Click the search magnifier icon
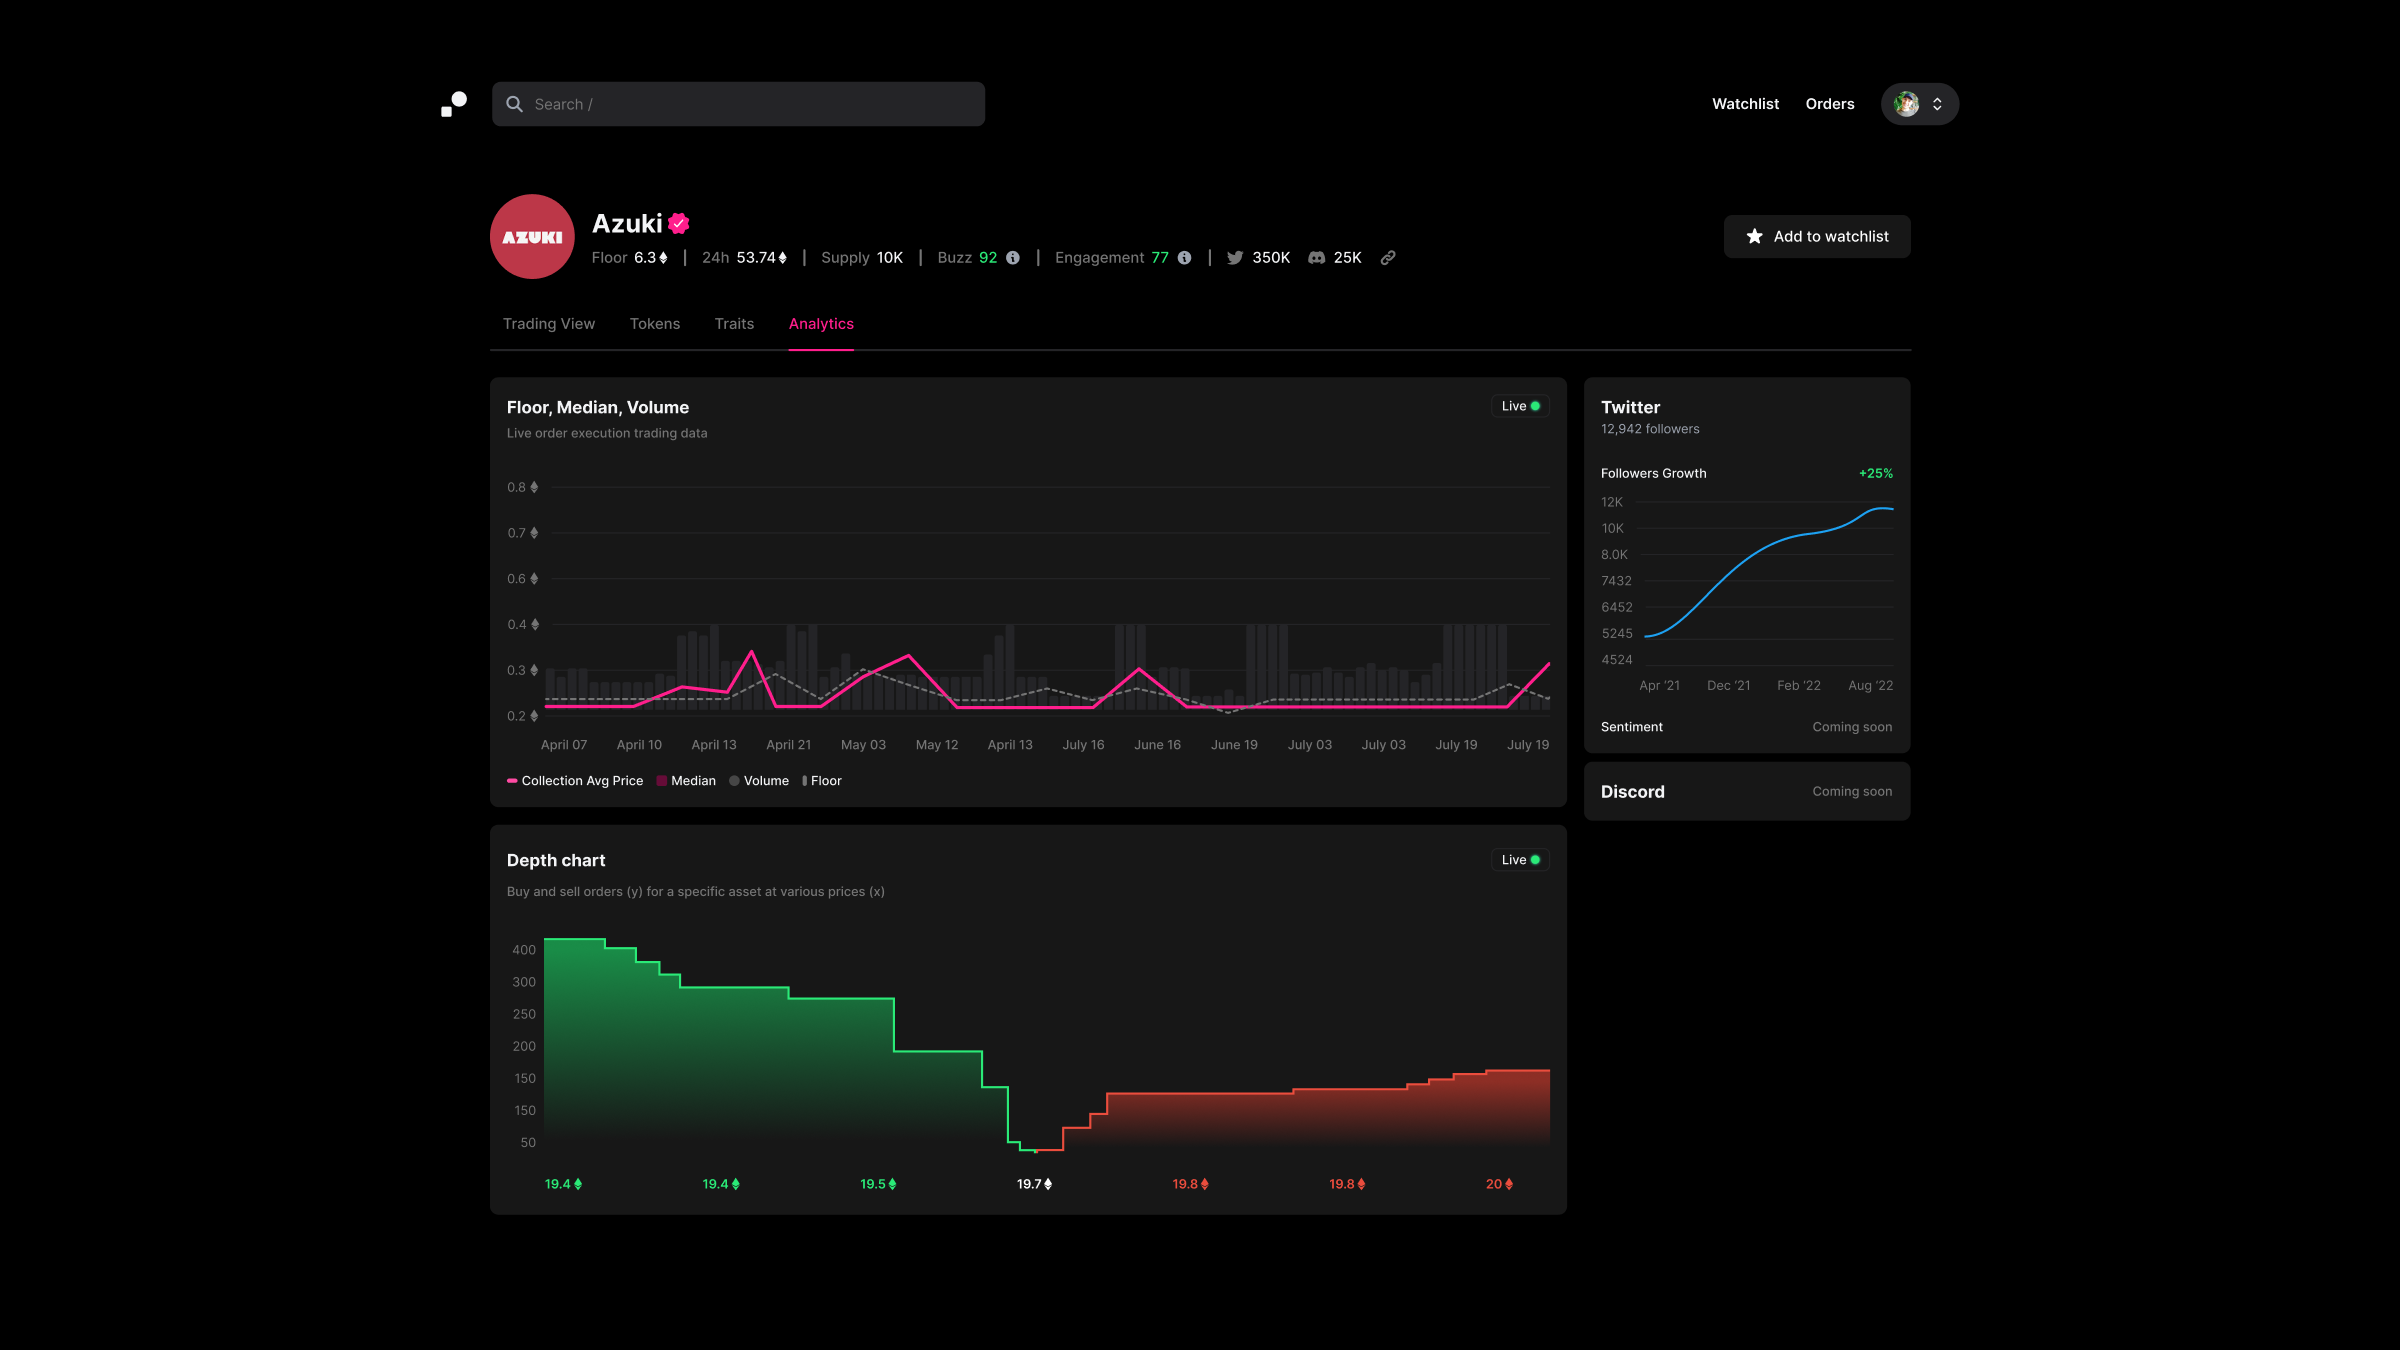This screenshot has height=1350, width=2400. pyautogui.click(x=515, y=104)
